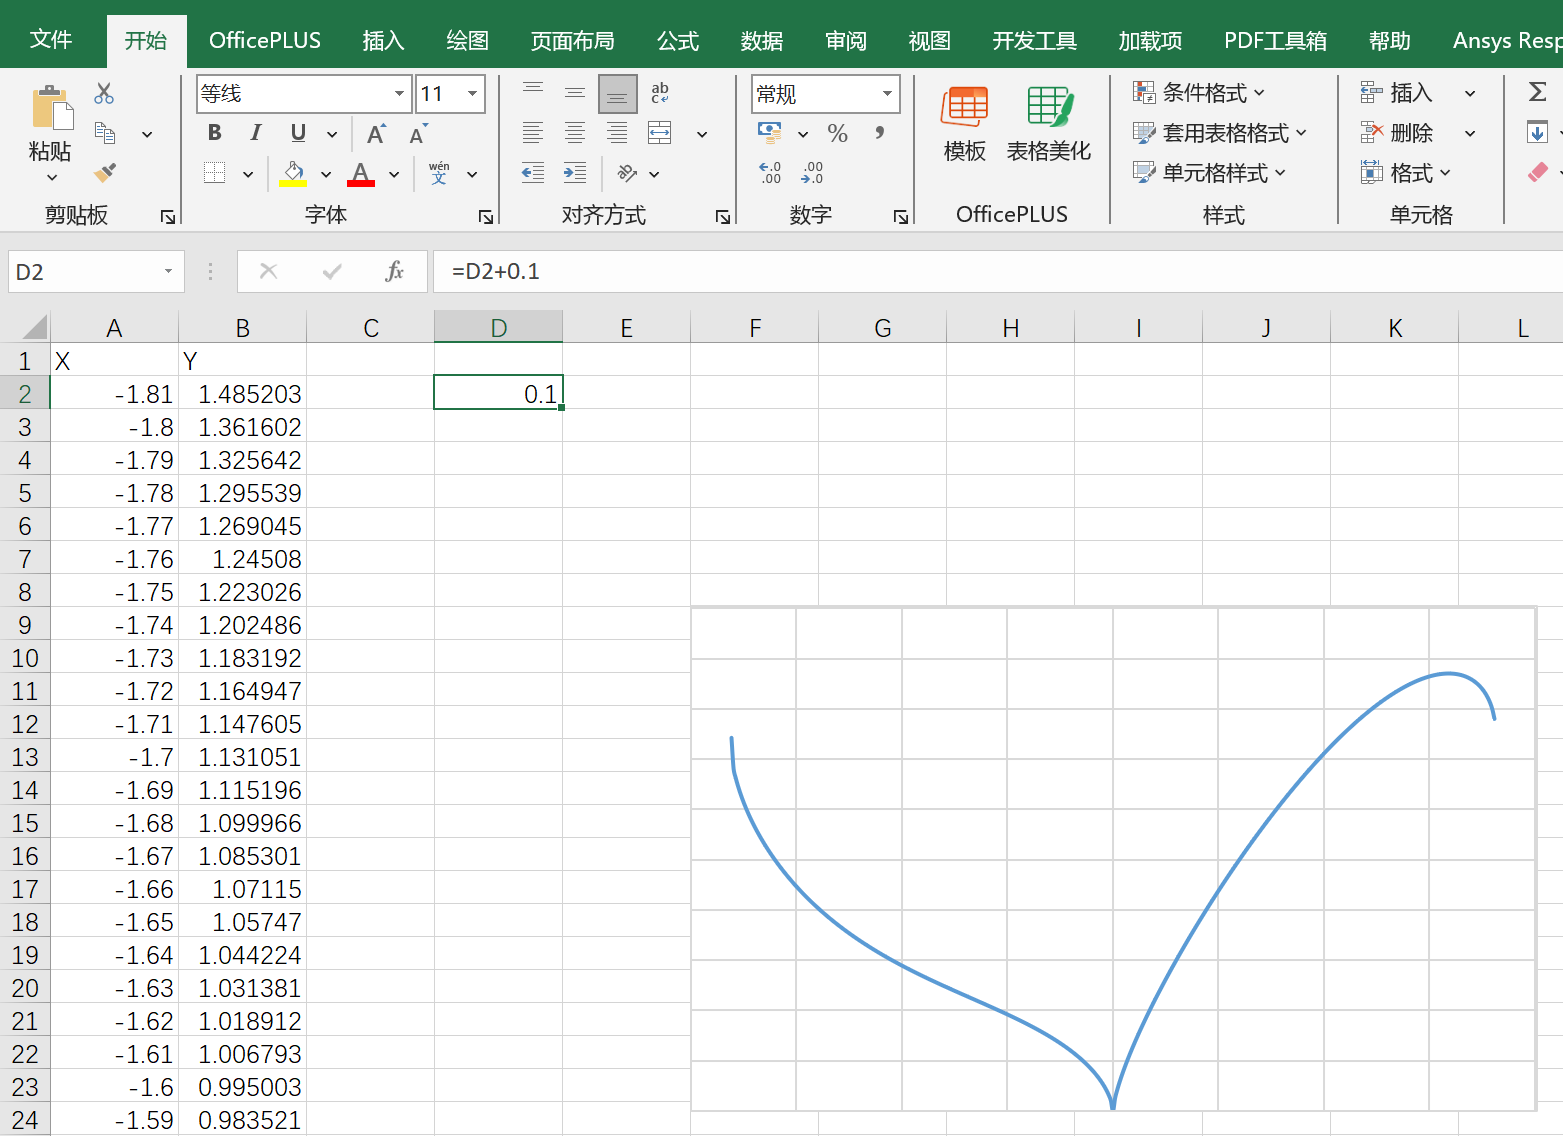The height and width of the screenshot is (1136, 1563).
Task: Click the Insert Function fx icon
Action: 395,271
